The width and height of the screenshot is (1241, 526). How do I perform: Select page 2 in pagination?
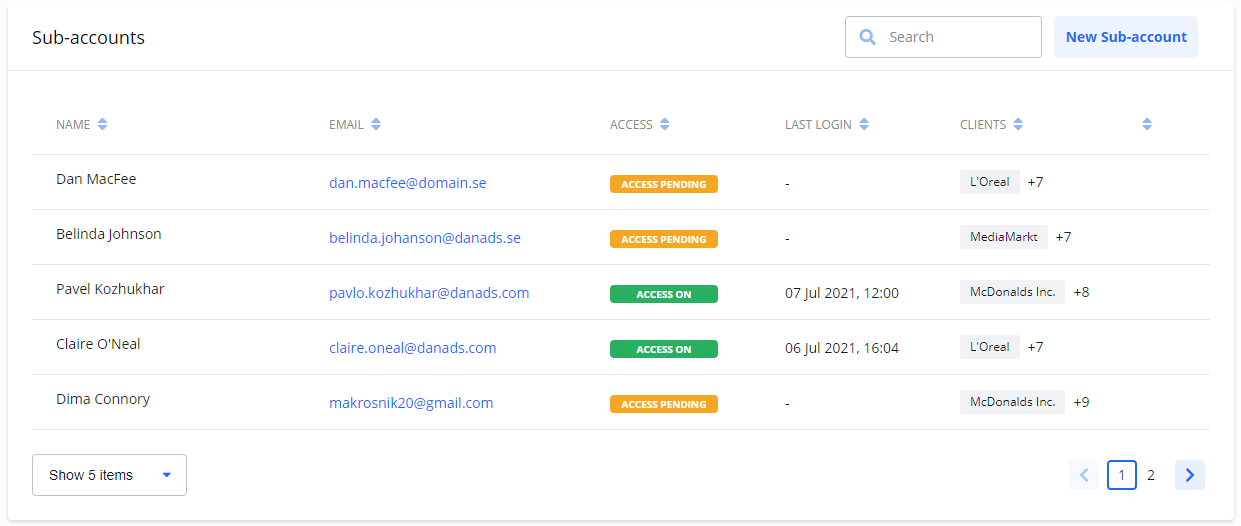(x=1151, y=475)
